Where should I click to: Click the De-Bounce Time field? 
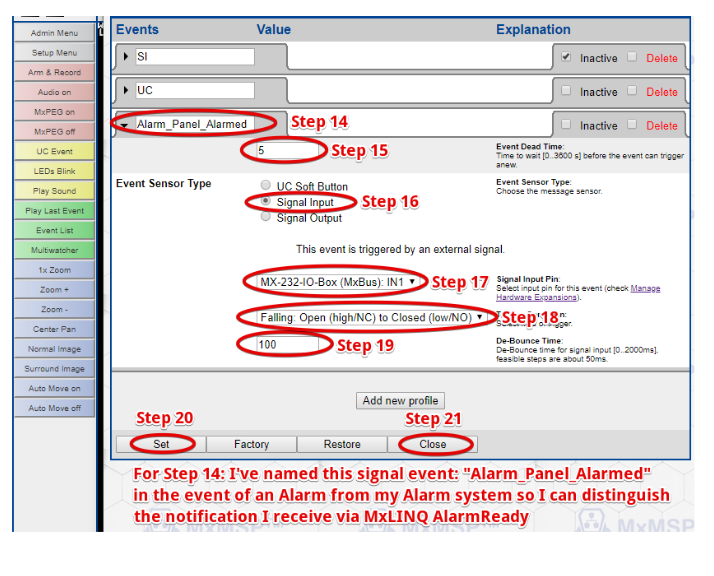(287, 345)
